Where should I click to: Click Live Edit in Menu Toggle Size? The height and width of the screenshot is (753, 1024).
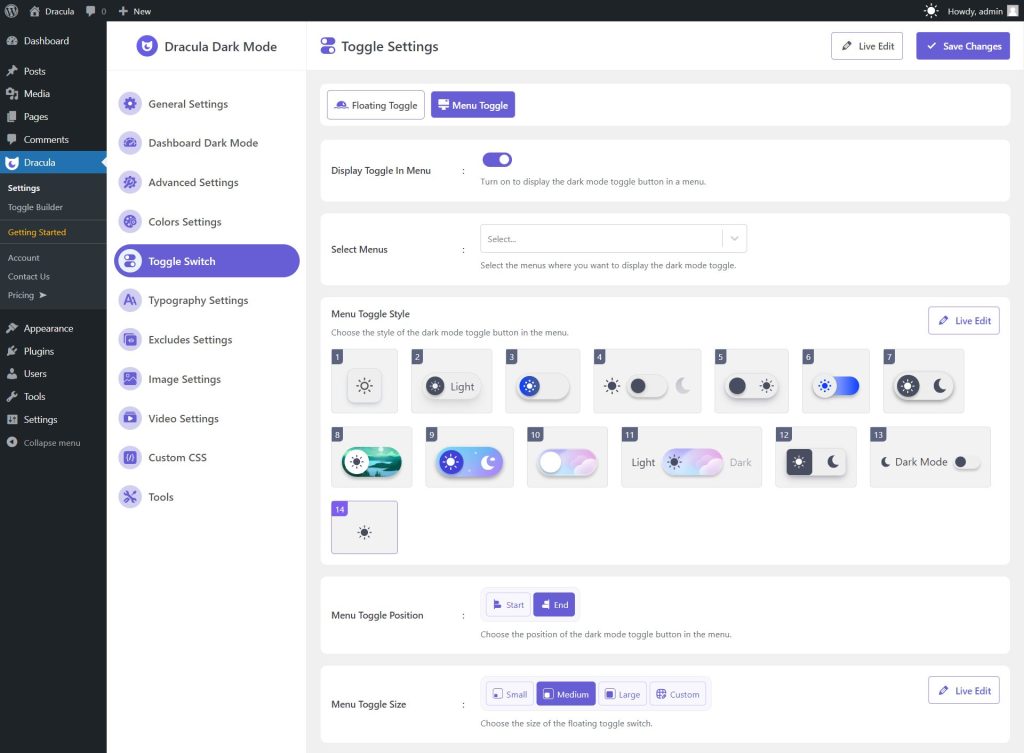[963, 690]
